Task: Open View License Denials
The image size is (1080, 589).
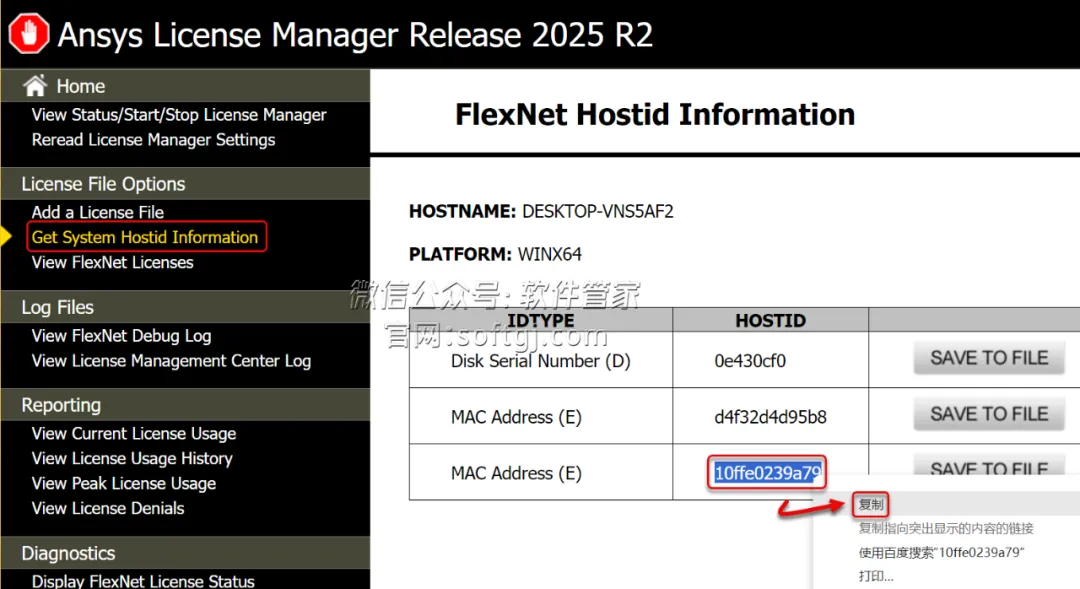Action: tap(108, 508)
